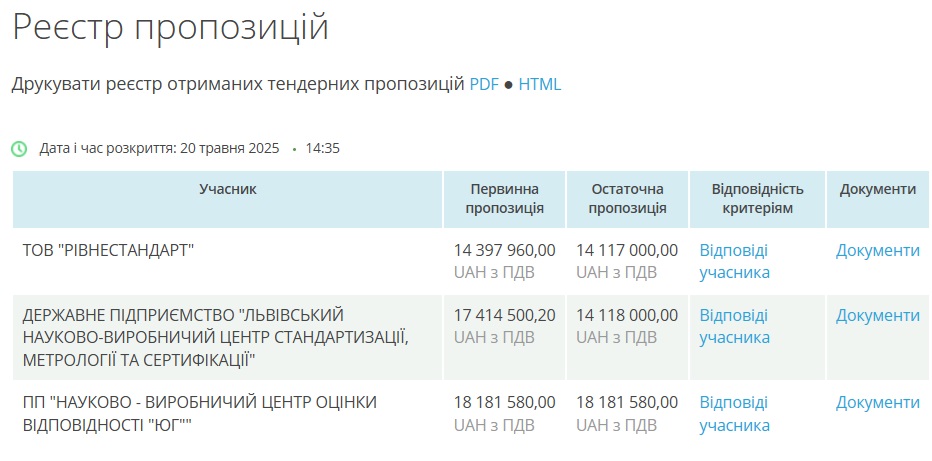Click the Реєстр пропозицій page heading
This screenshot has width=932, height=461.
click(170, 27)
